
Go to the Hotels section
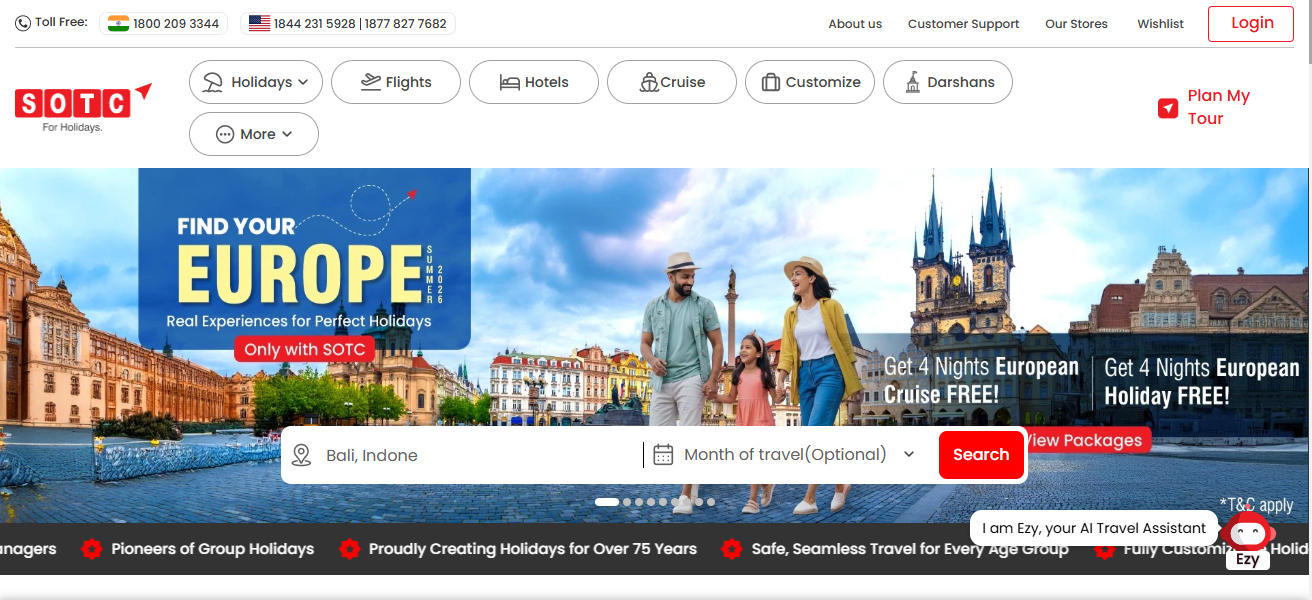click(x=534, y=82)
